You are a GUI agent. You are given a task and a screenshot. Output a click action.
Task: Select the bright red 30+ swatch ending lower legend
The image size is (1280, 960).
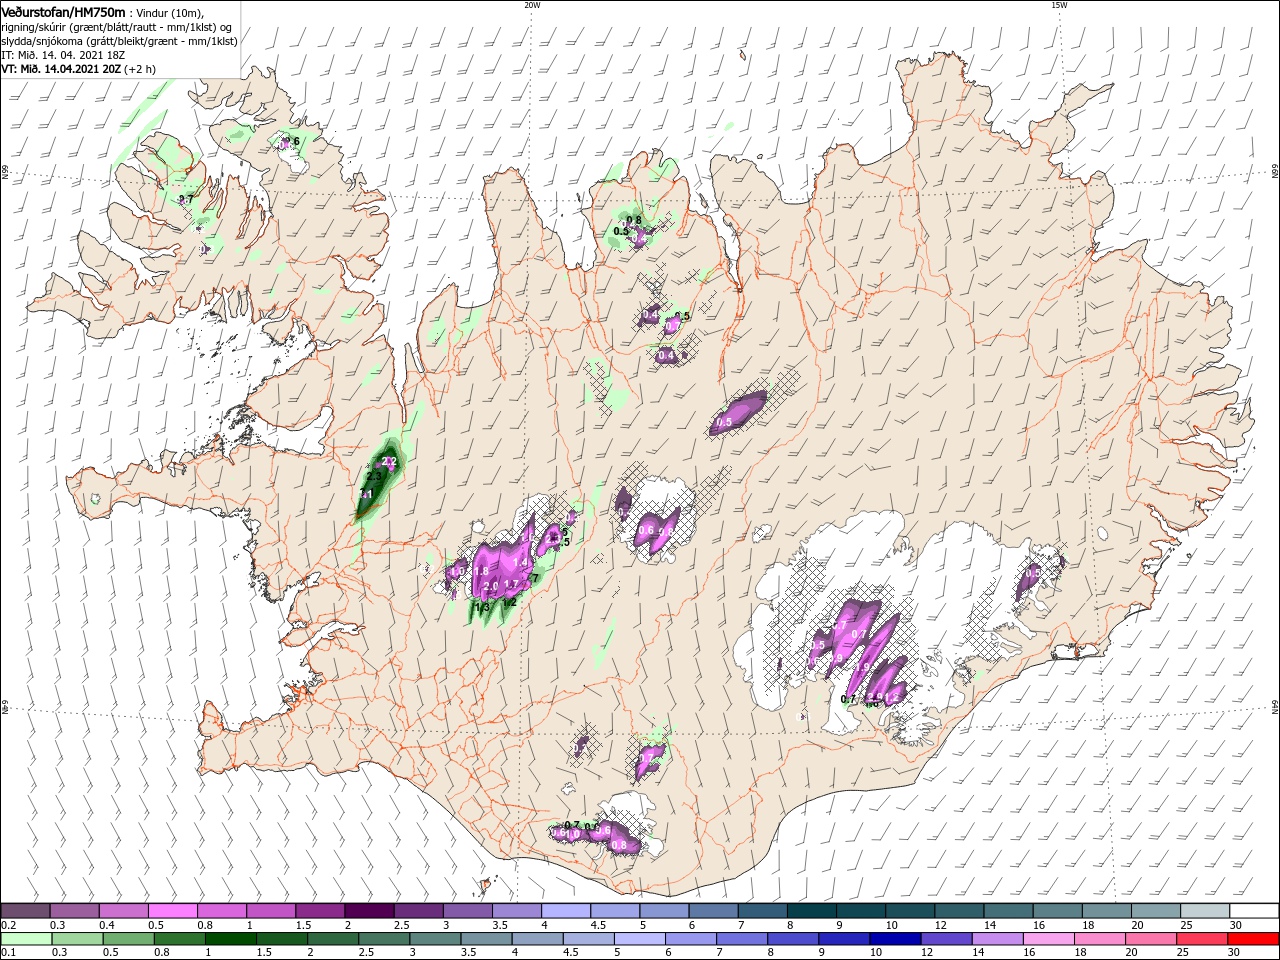[1252, 939]
